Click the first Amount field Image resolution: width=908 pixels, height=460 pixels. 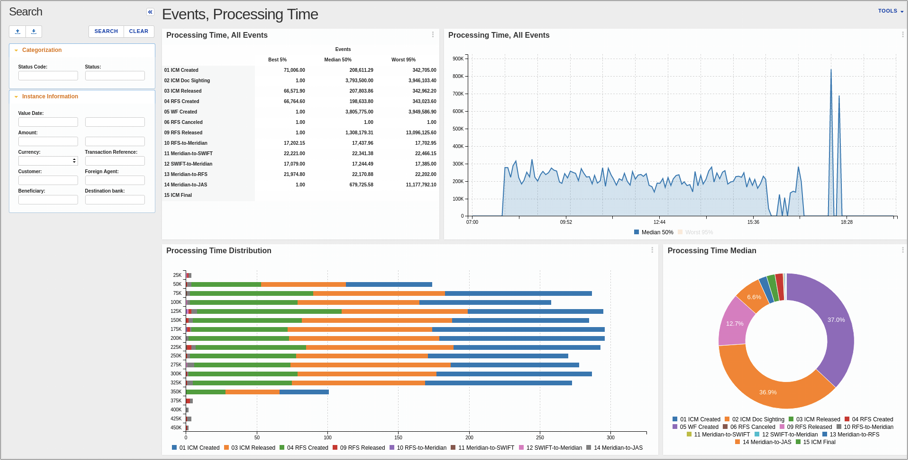tap(47, 141)
